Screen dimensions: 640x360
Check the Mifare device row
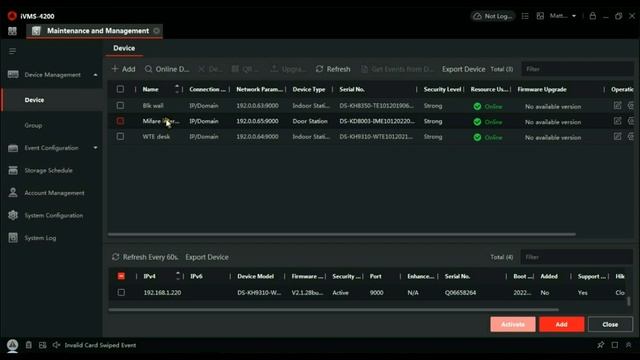120,121
